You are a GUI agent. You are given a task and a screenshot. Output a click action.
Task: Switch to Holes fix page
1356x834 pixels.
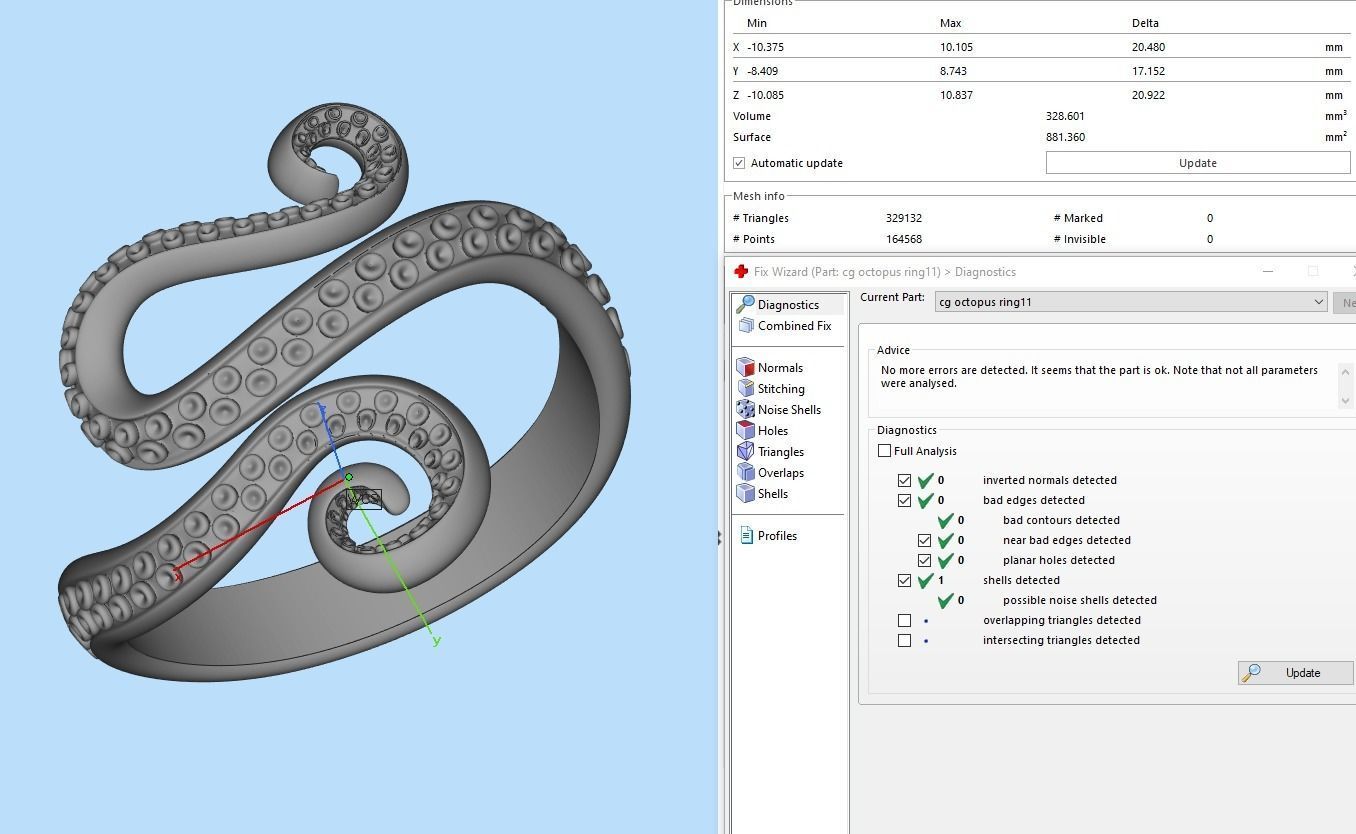(x=773, y=431)
